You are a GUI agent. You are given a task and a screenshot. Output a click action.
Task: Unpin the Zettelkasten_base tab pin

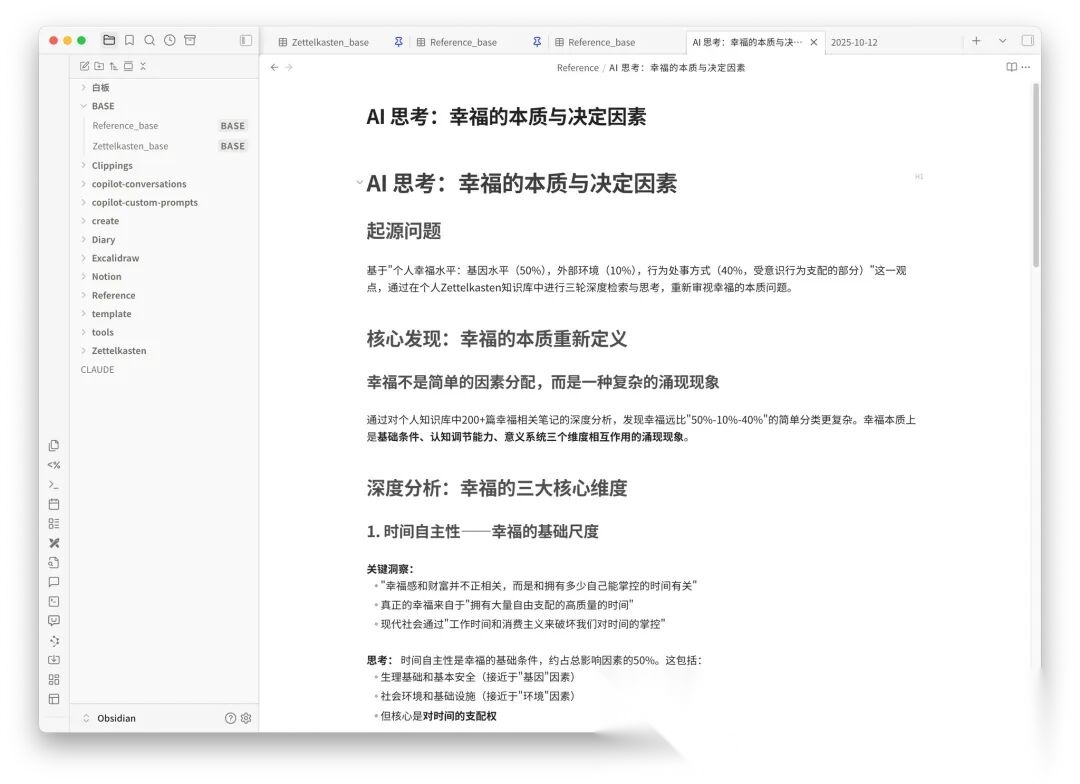(398, 42)
